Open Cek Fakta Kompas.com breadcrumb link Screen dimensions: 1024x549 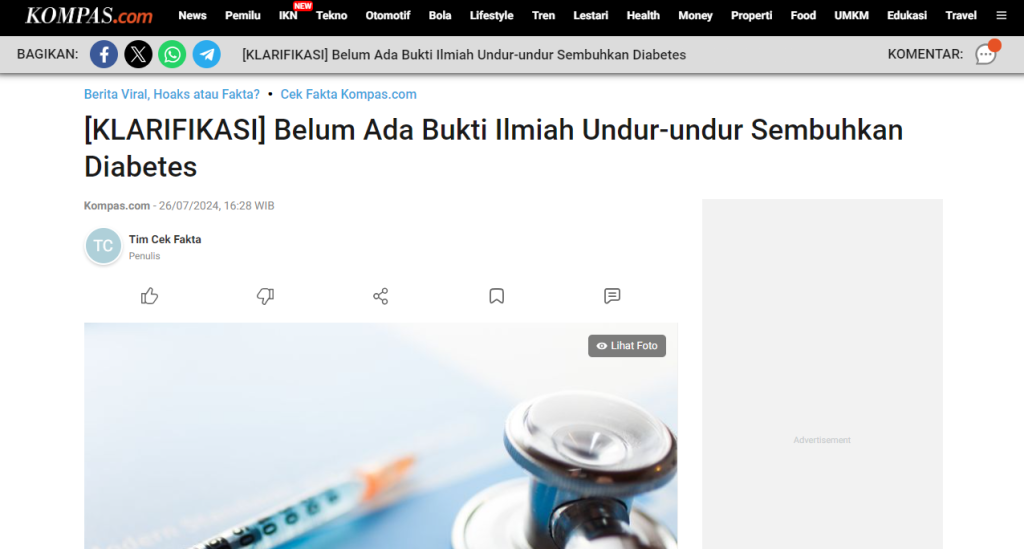click(x=348, y=94)
